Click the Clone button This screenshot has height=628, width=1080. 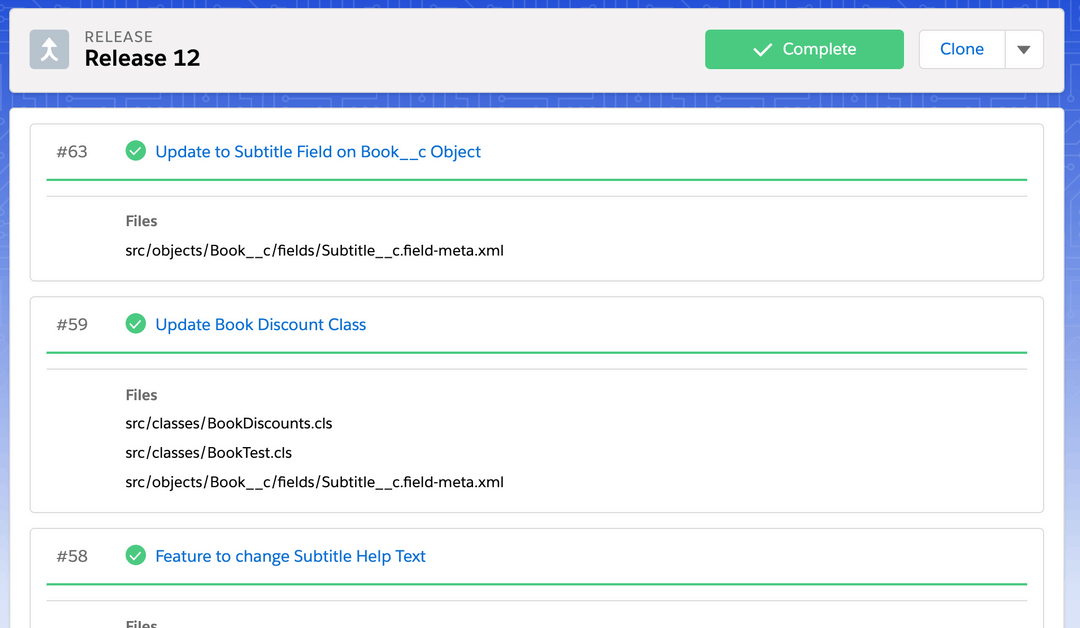click(961, 48)
